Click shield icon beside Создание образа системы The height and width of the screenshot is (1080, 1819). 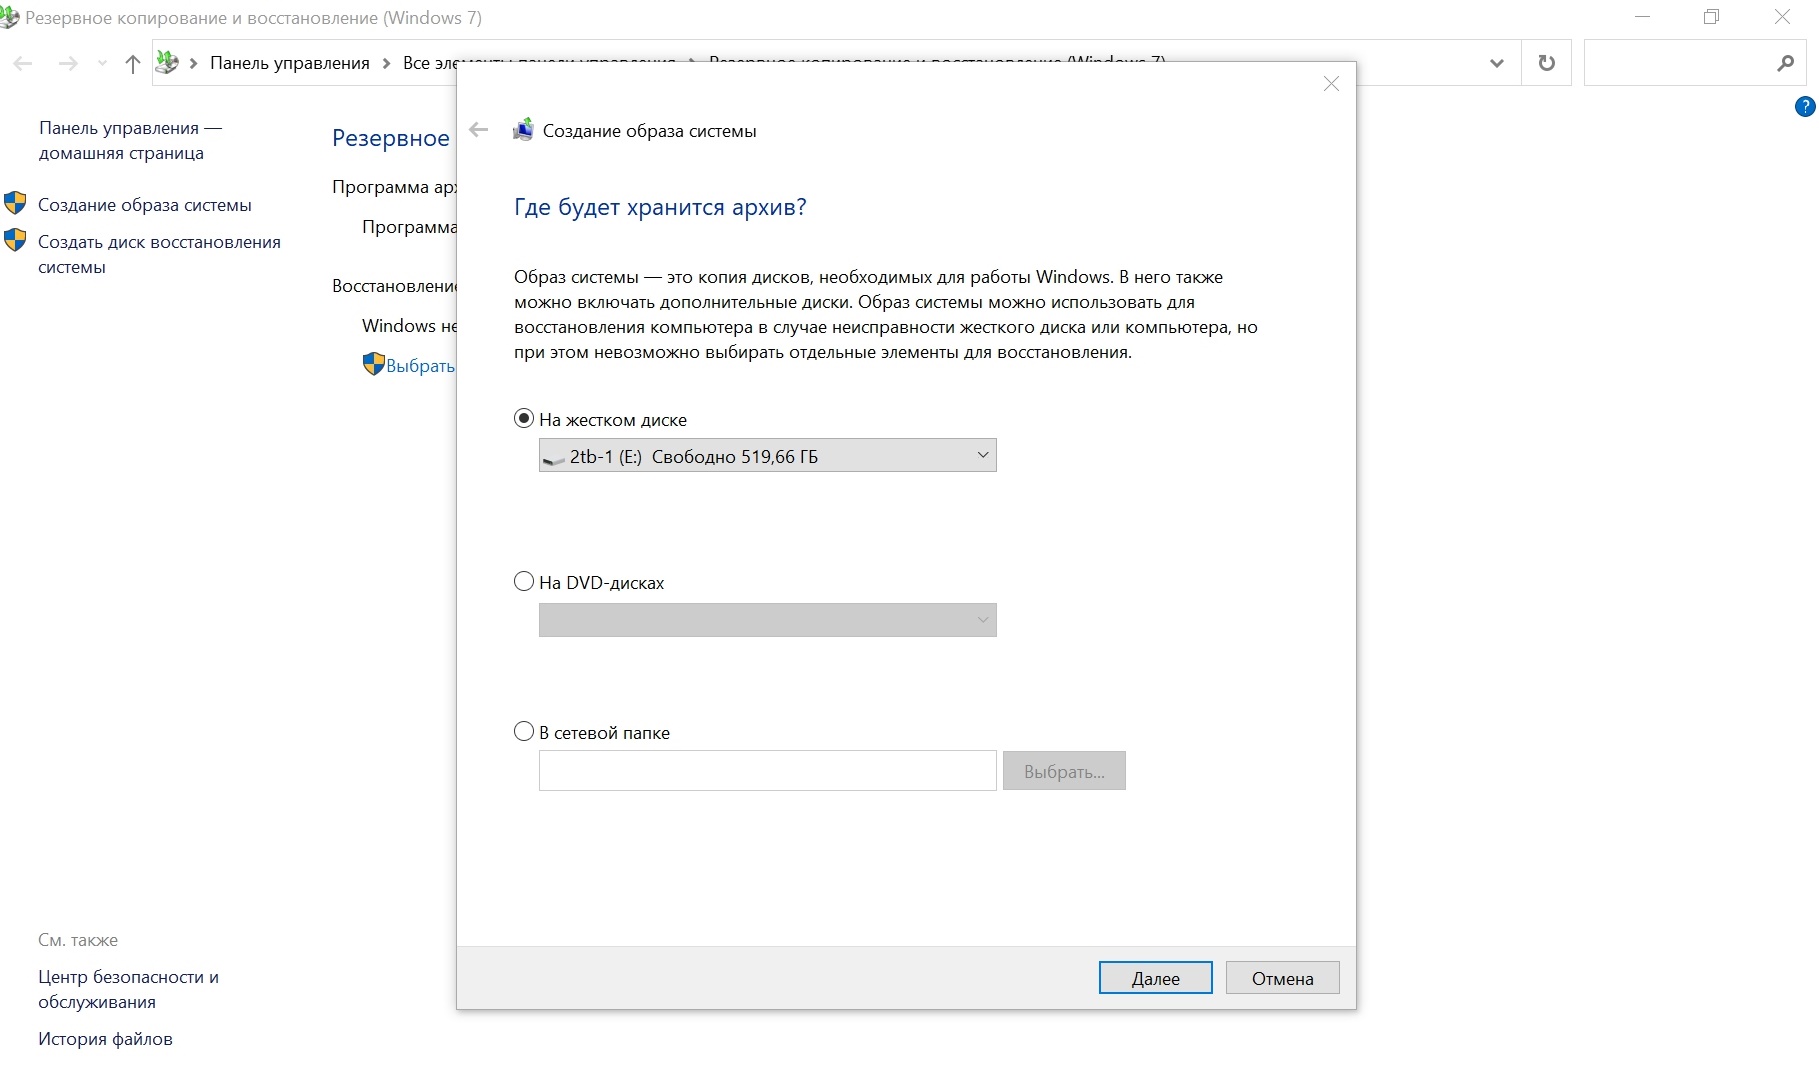click(x=15, y=203)
